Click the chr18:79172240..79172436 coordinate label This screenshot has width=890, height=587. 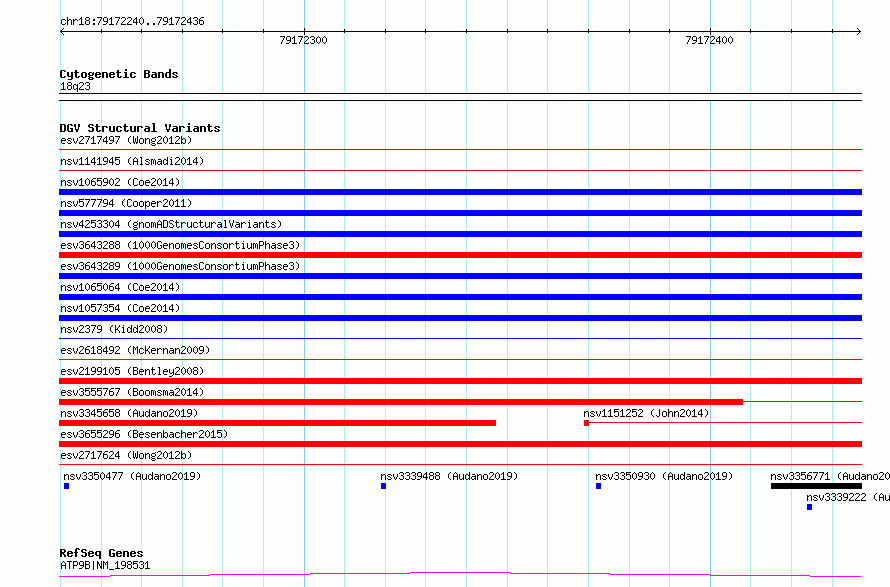coord(132,21)
